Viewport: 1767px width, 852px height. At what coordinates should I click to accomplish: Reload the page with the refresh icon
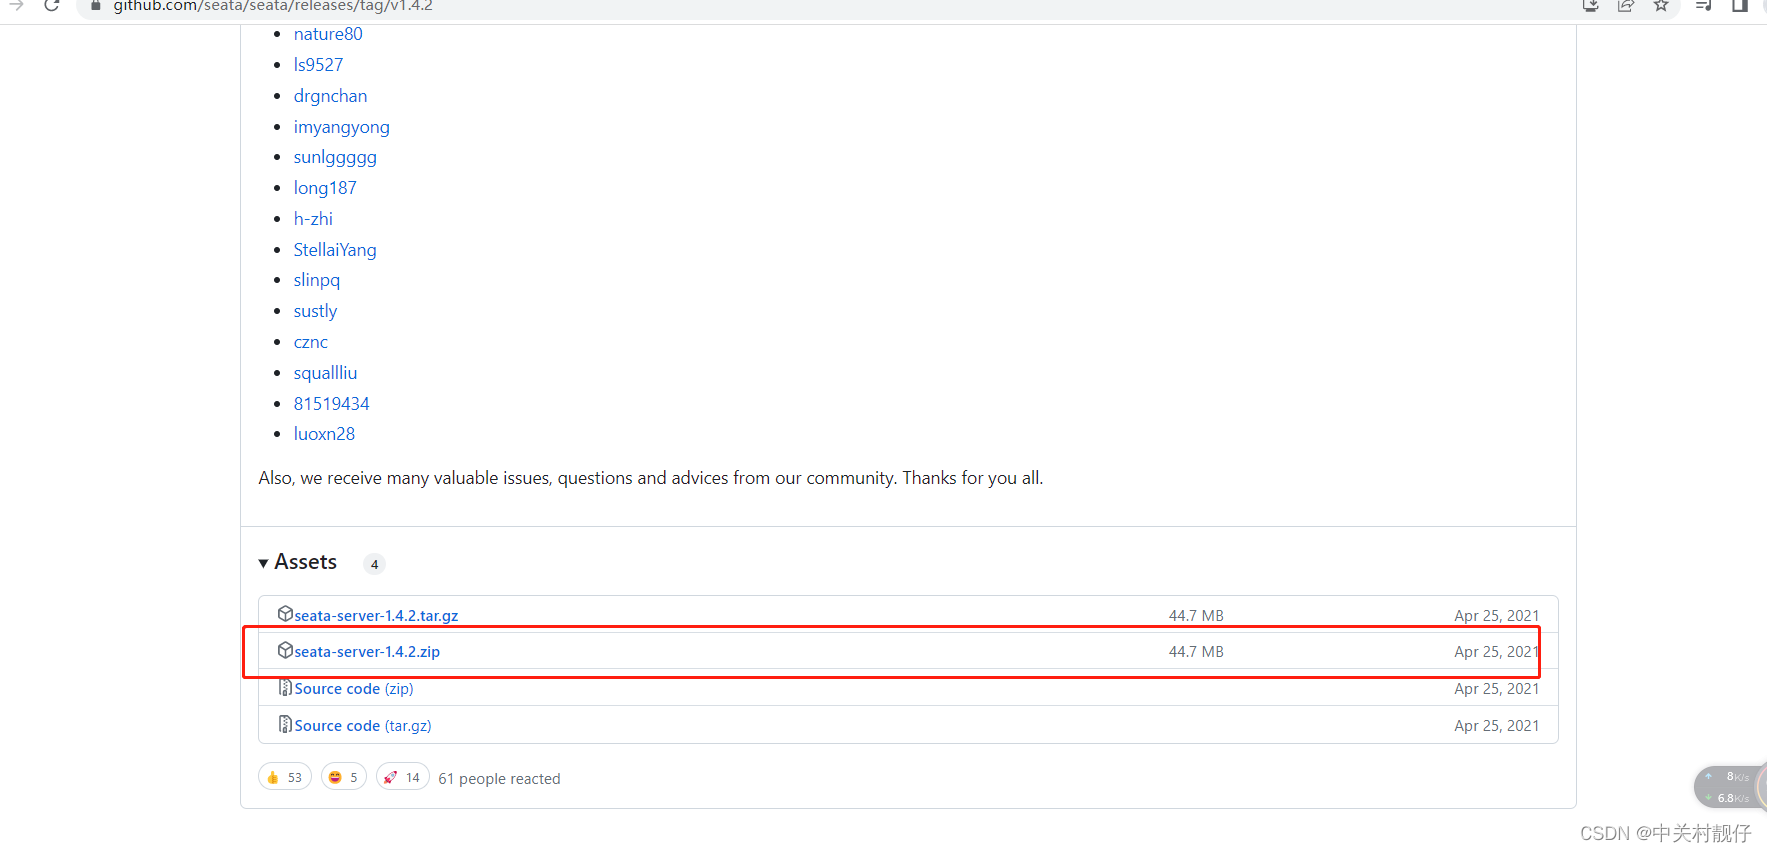(52, 6)
